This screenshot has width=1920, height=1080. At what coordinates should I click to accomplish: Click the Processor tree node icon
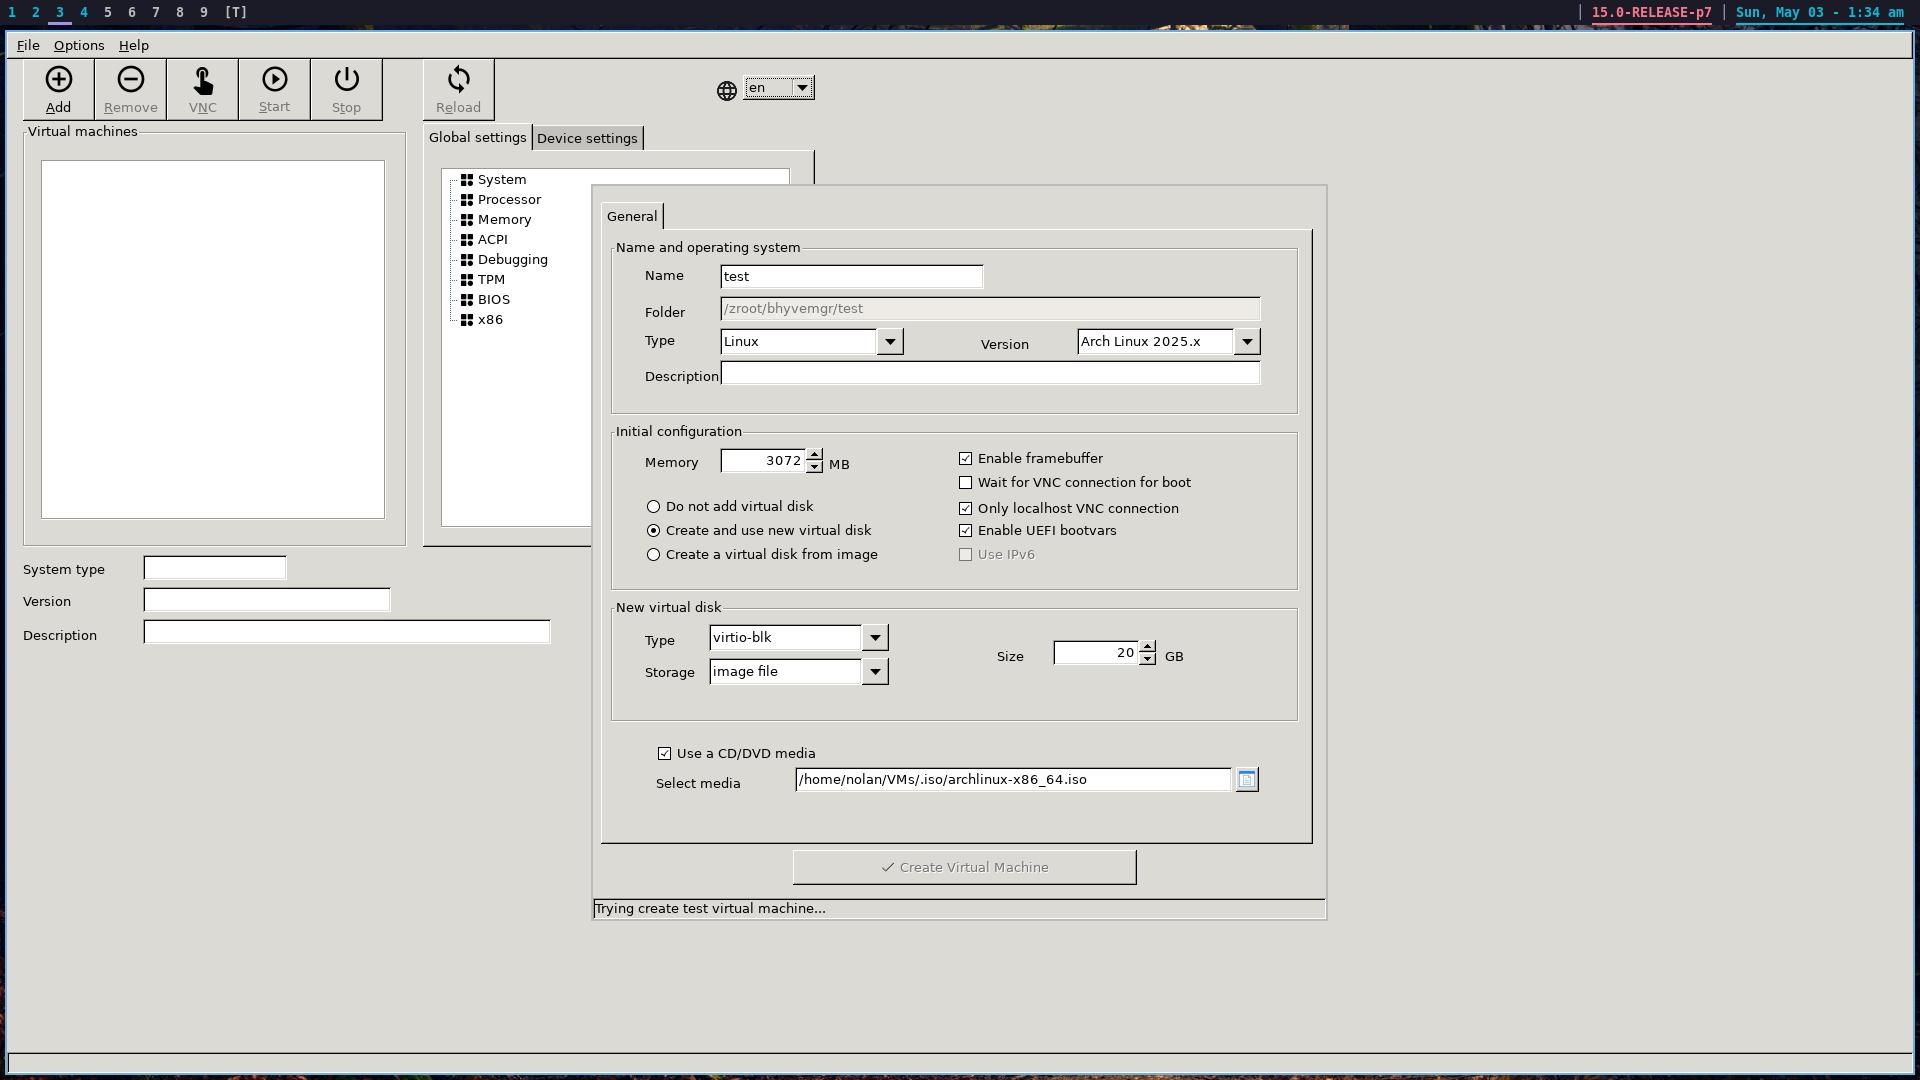tap(467, 200)
